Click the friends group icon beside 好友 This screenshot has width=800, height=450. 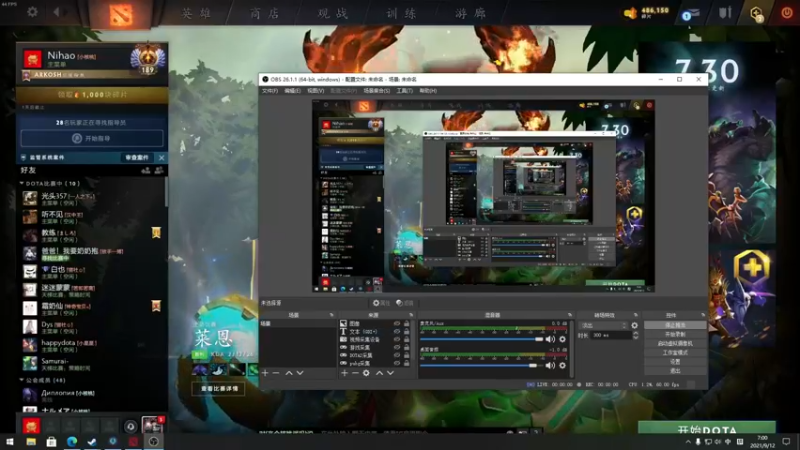[159, 170]
